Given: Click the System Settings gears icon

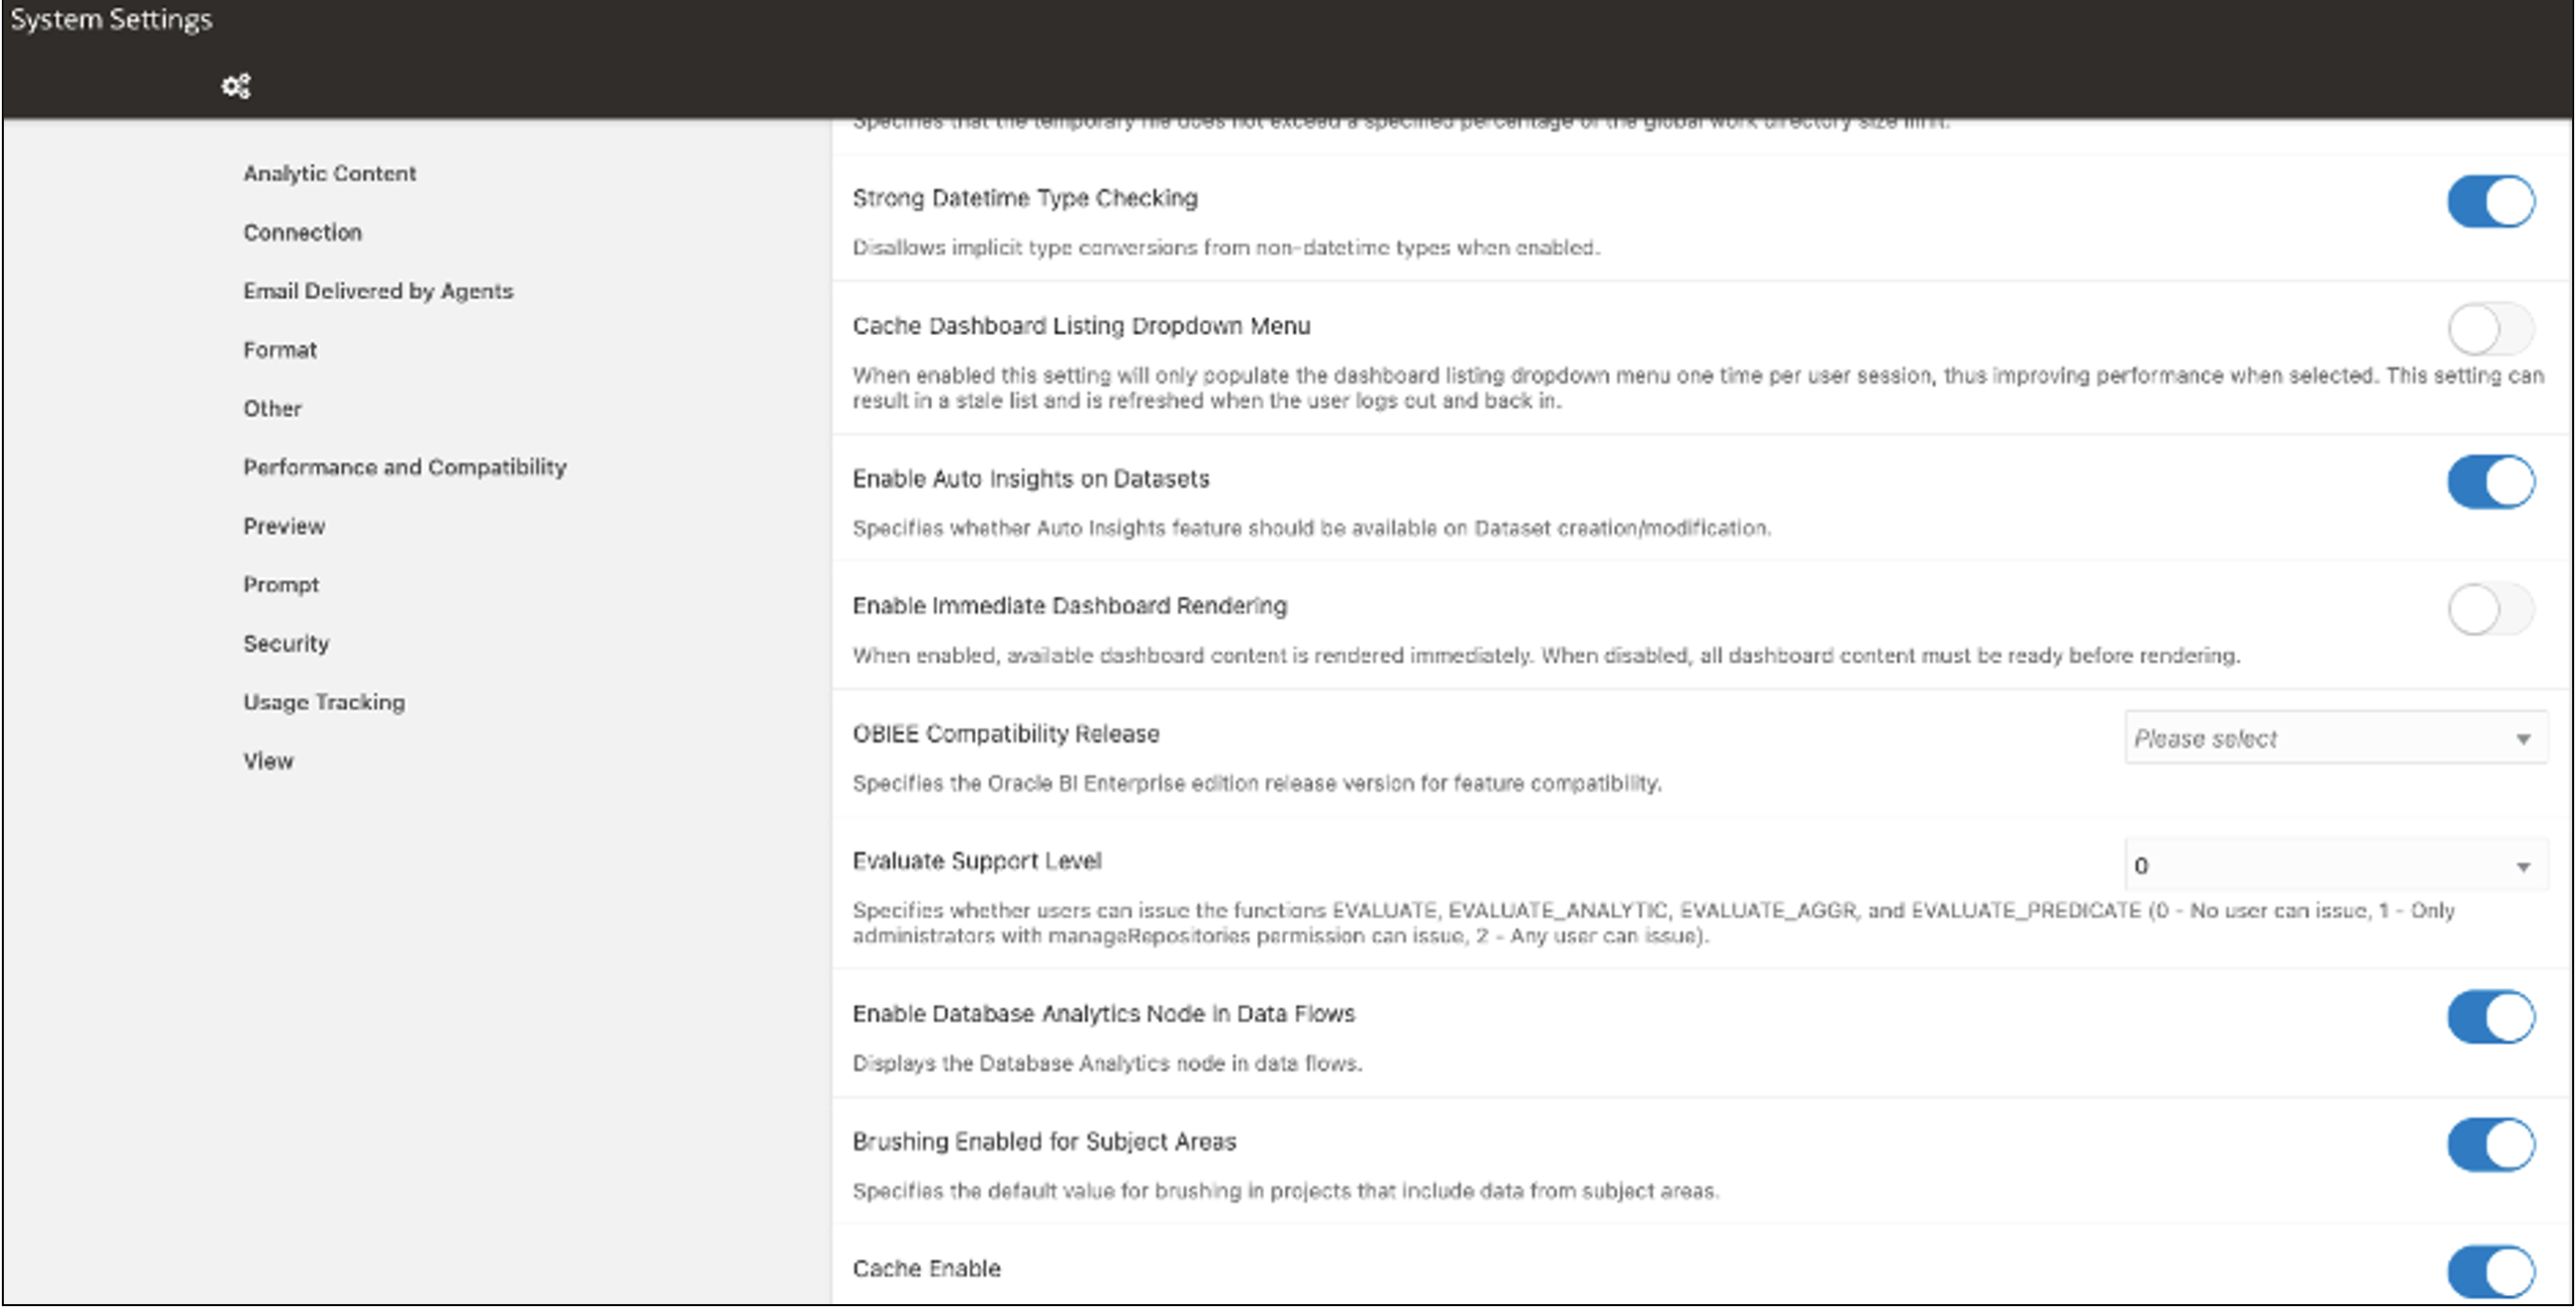Looking at the screenshot, I should pyautogui.click(x=236, y=86).
